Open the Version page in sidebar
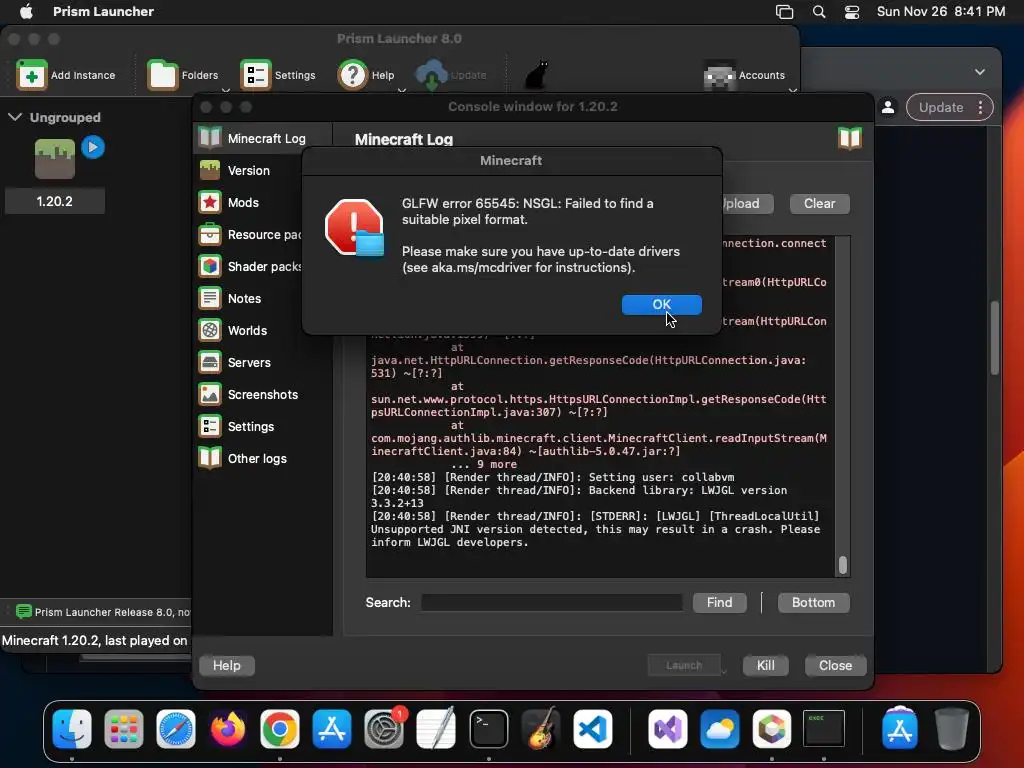Viewport: 1024px width, 768px height. click(x=263, y=170)
